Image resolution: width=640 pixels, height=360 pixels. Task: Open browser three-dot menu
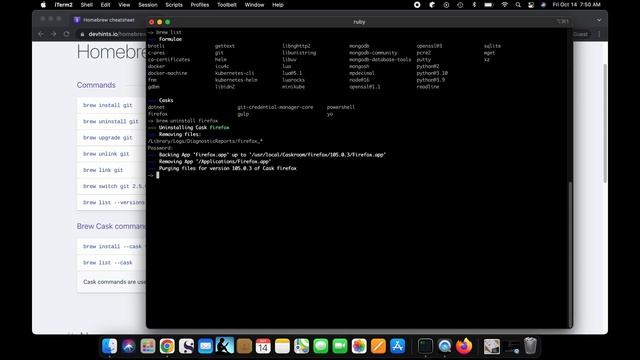599,34
